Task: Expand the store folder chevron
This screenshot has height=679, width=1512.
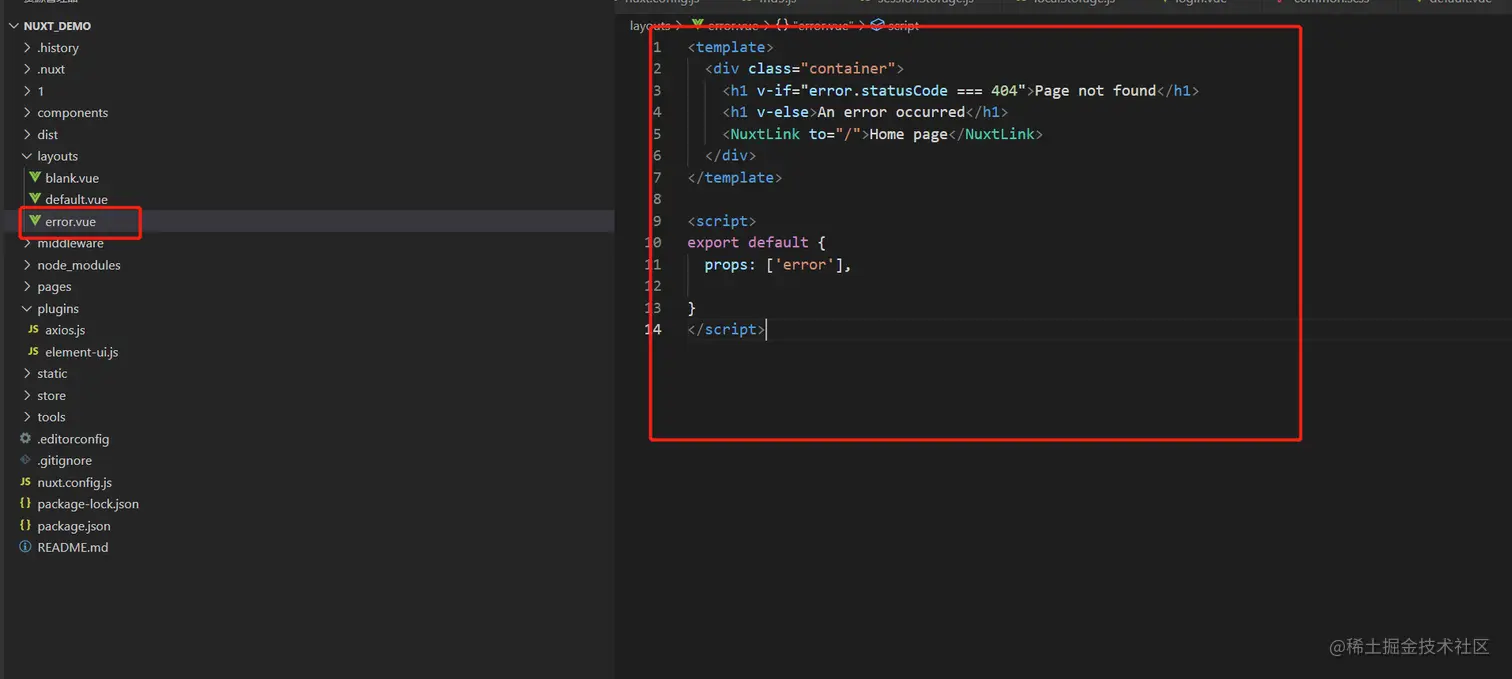Action: 27,396
